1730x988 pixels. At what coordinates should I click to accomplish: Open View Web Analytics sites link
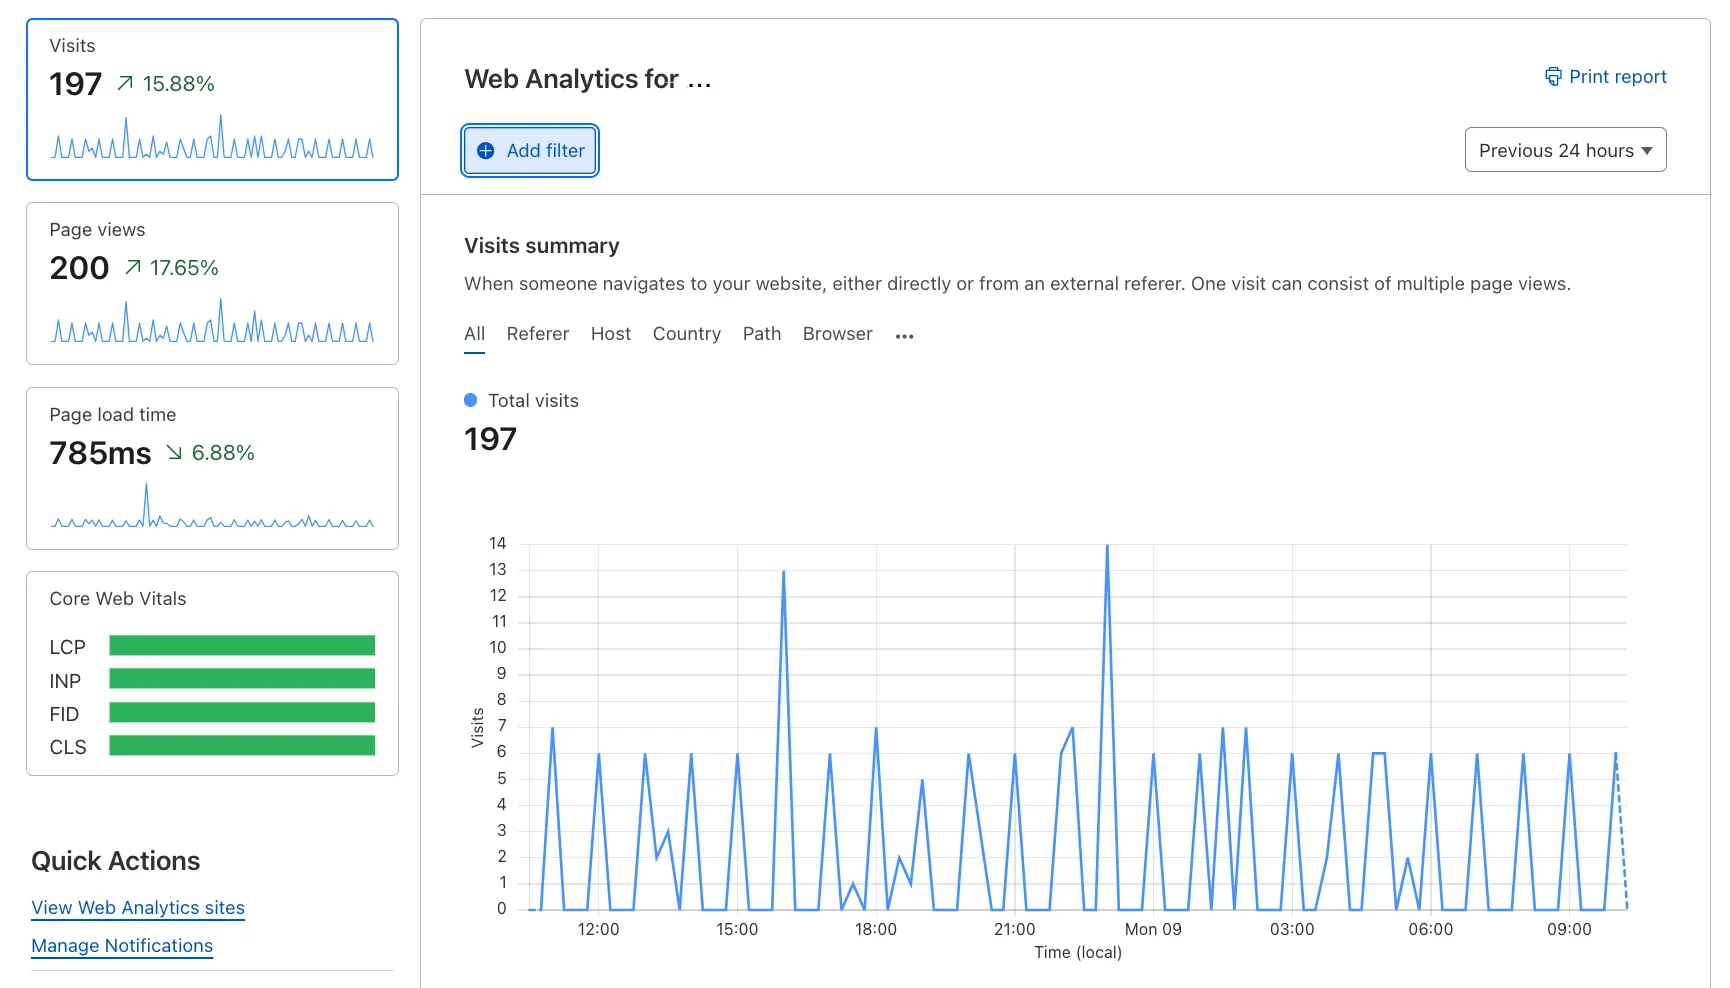(x=137, y=908)
